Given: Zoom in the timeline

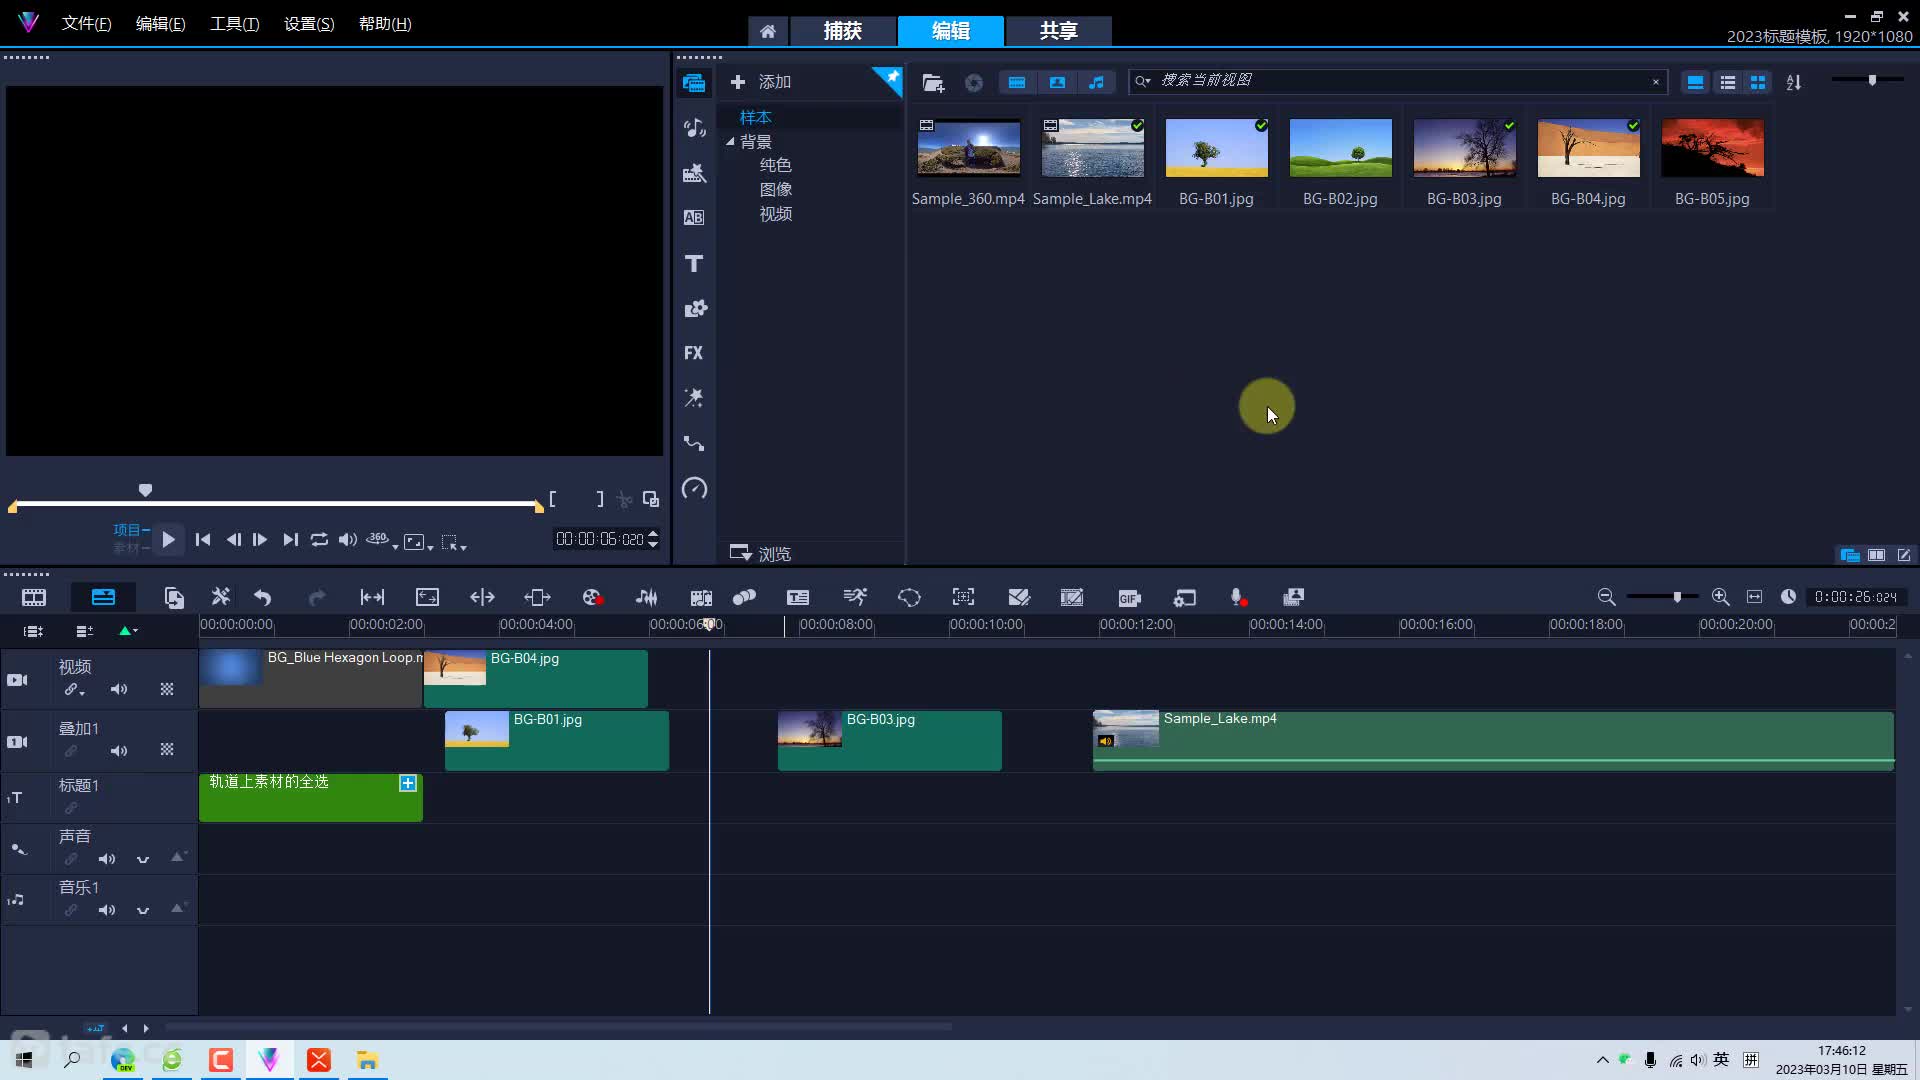Looking at the screenshot, I should 1720,597.
